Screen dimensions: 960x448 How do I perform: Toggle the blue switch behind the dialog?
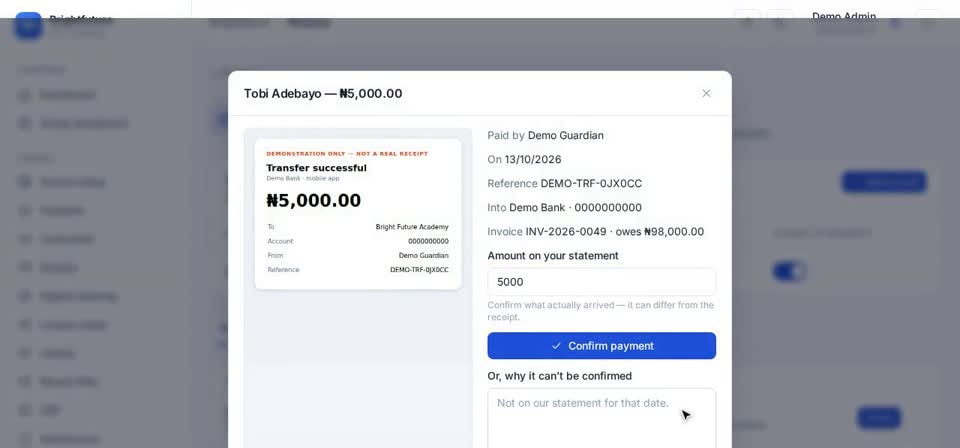pyautogui.click(x=789, y=271)
